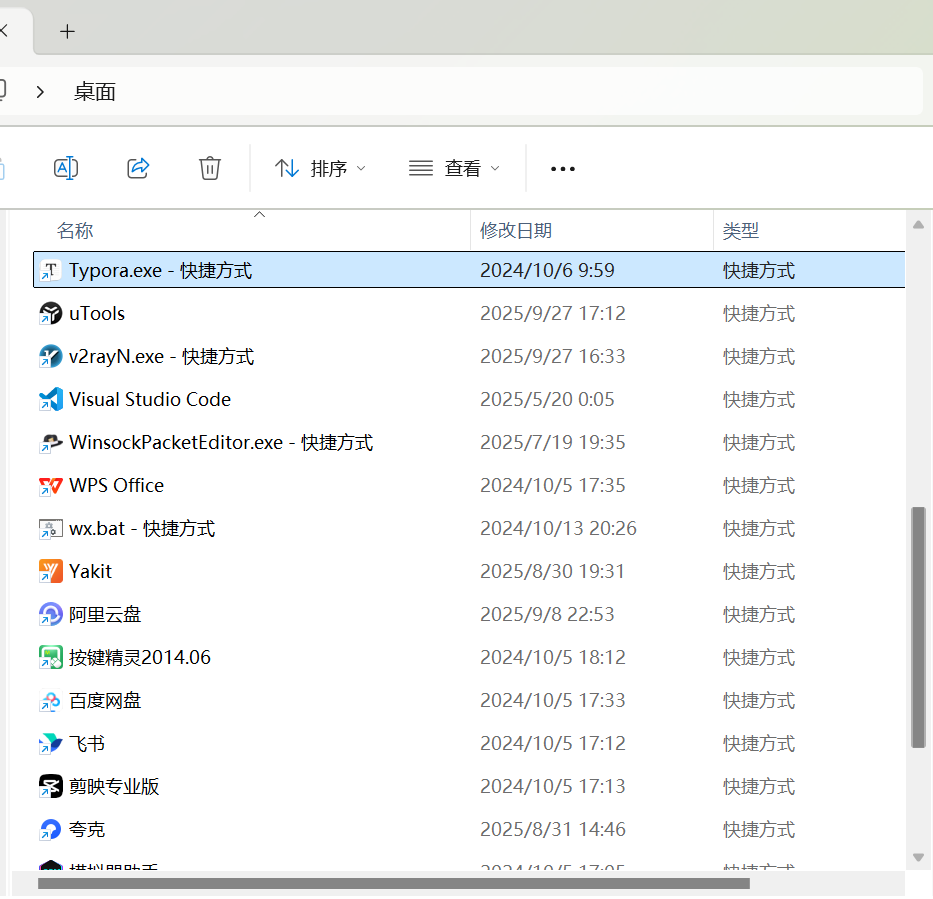Open the 查看 view dropdown
The image size is (933, 899).
click(x=454, y=168)
